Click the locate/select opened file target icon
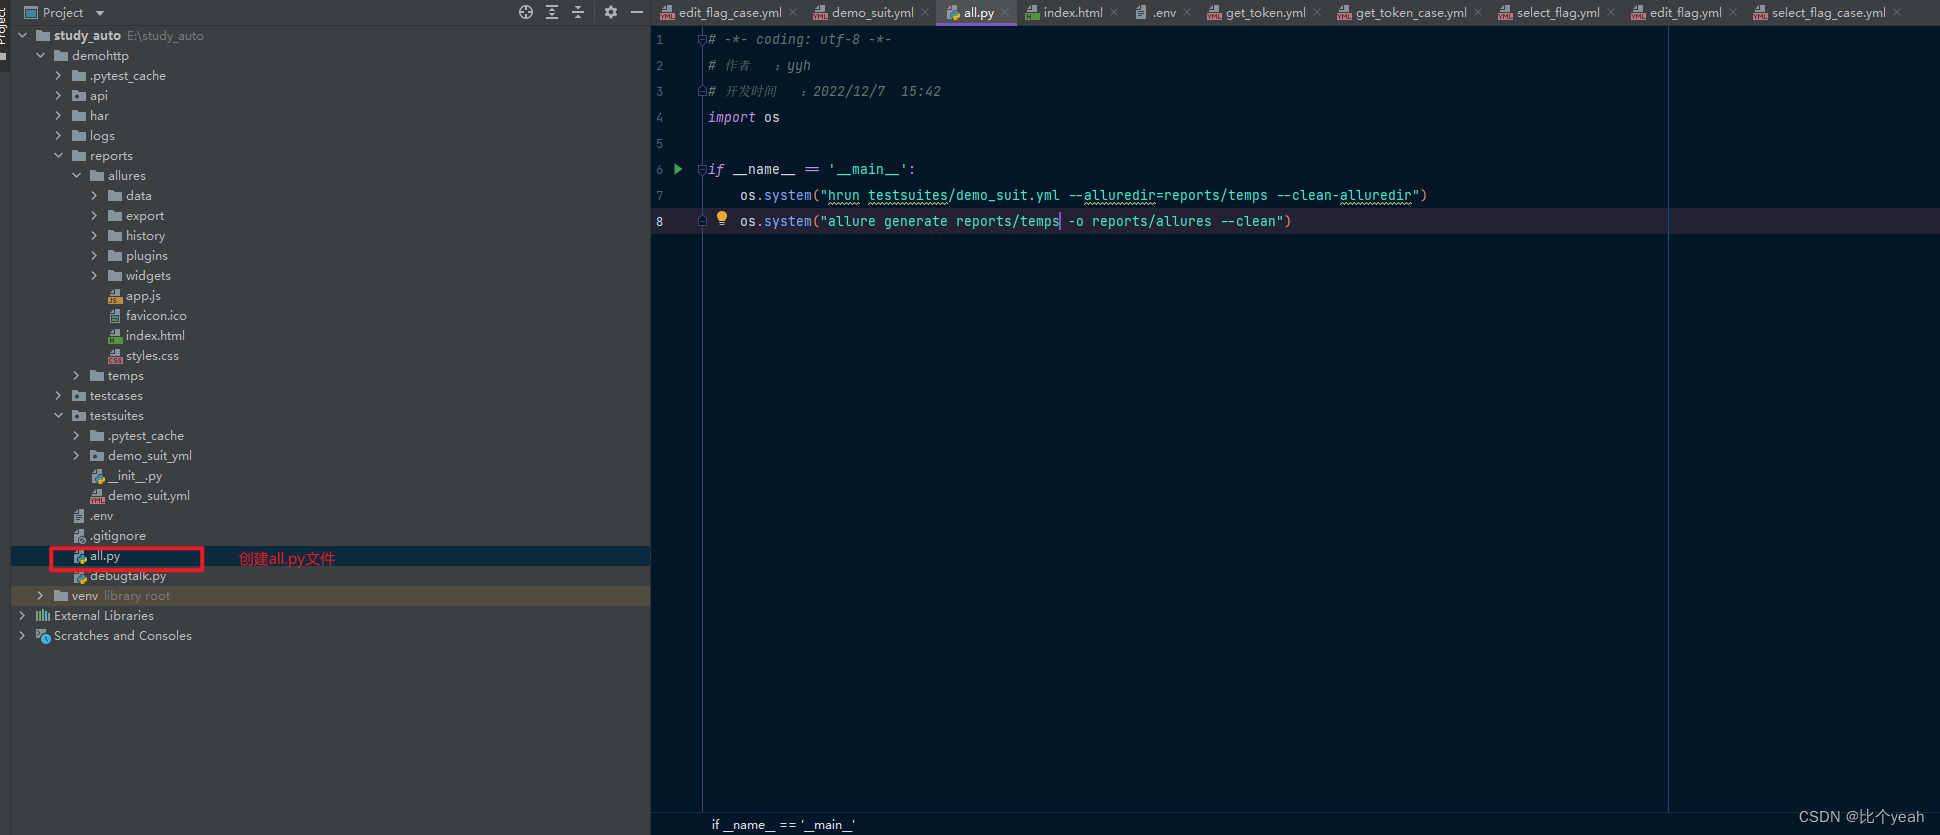 tap(526, 12)
